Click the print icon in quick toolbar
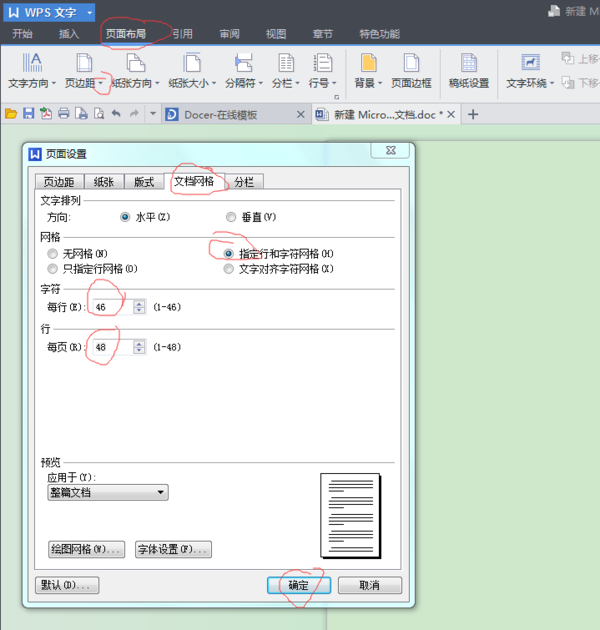Viewport: 600px width, 630px height. point(63,114)
